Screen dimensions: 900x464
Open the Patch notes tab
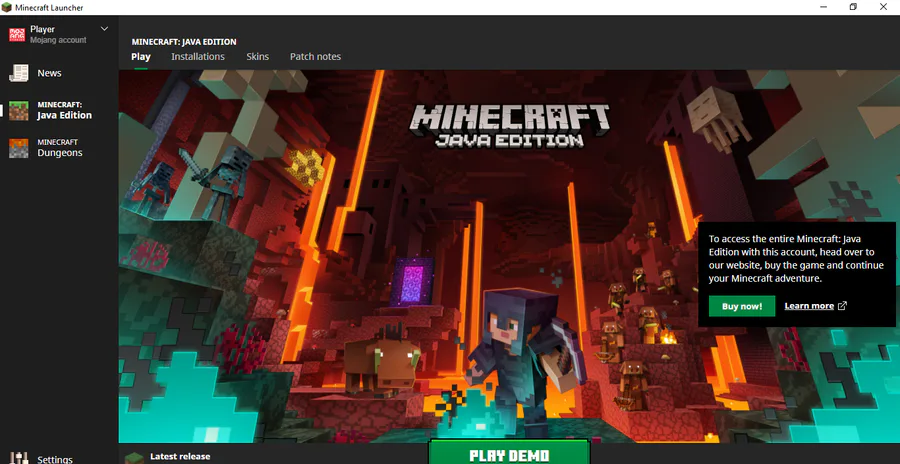[x=315, y=57]
